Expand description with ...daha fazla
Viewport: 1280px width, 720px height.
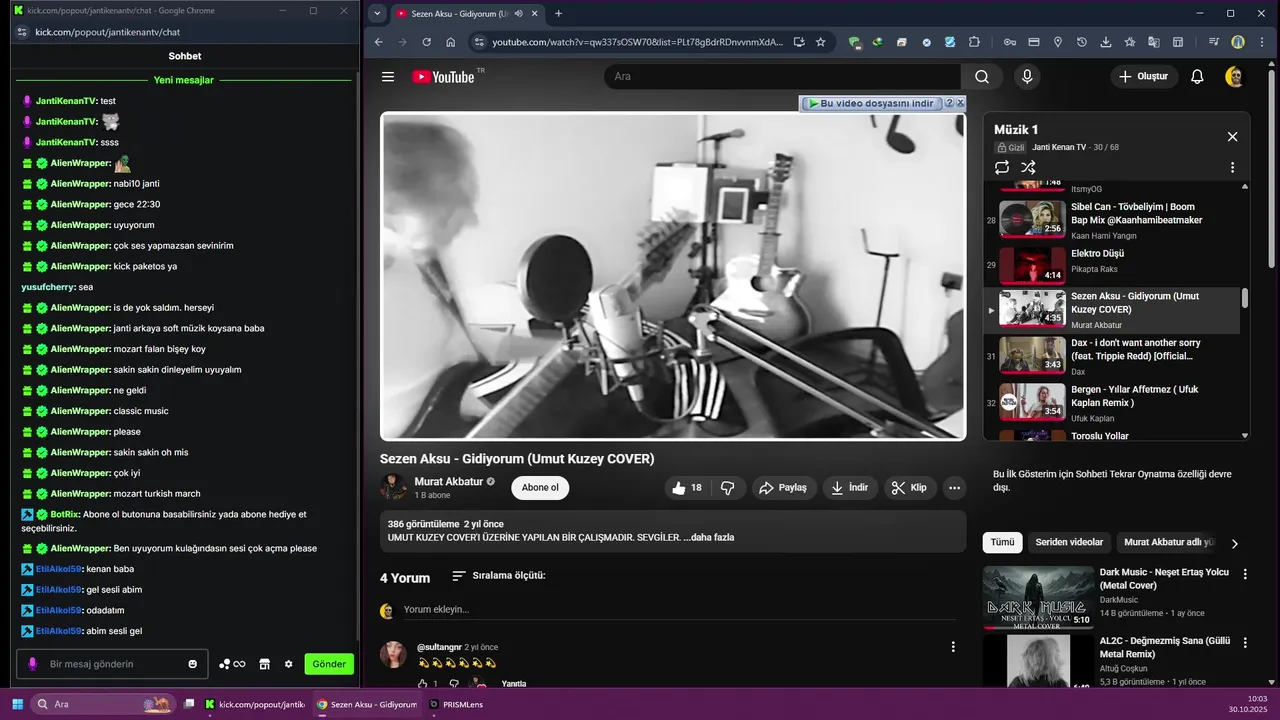(x=710, y=538)
